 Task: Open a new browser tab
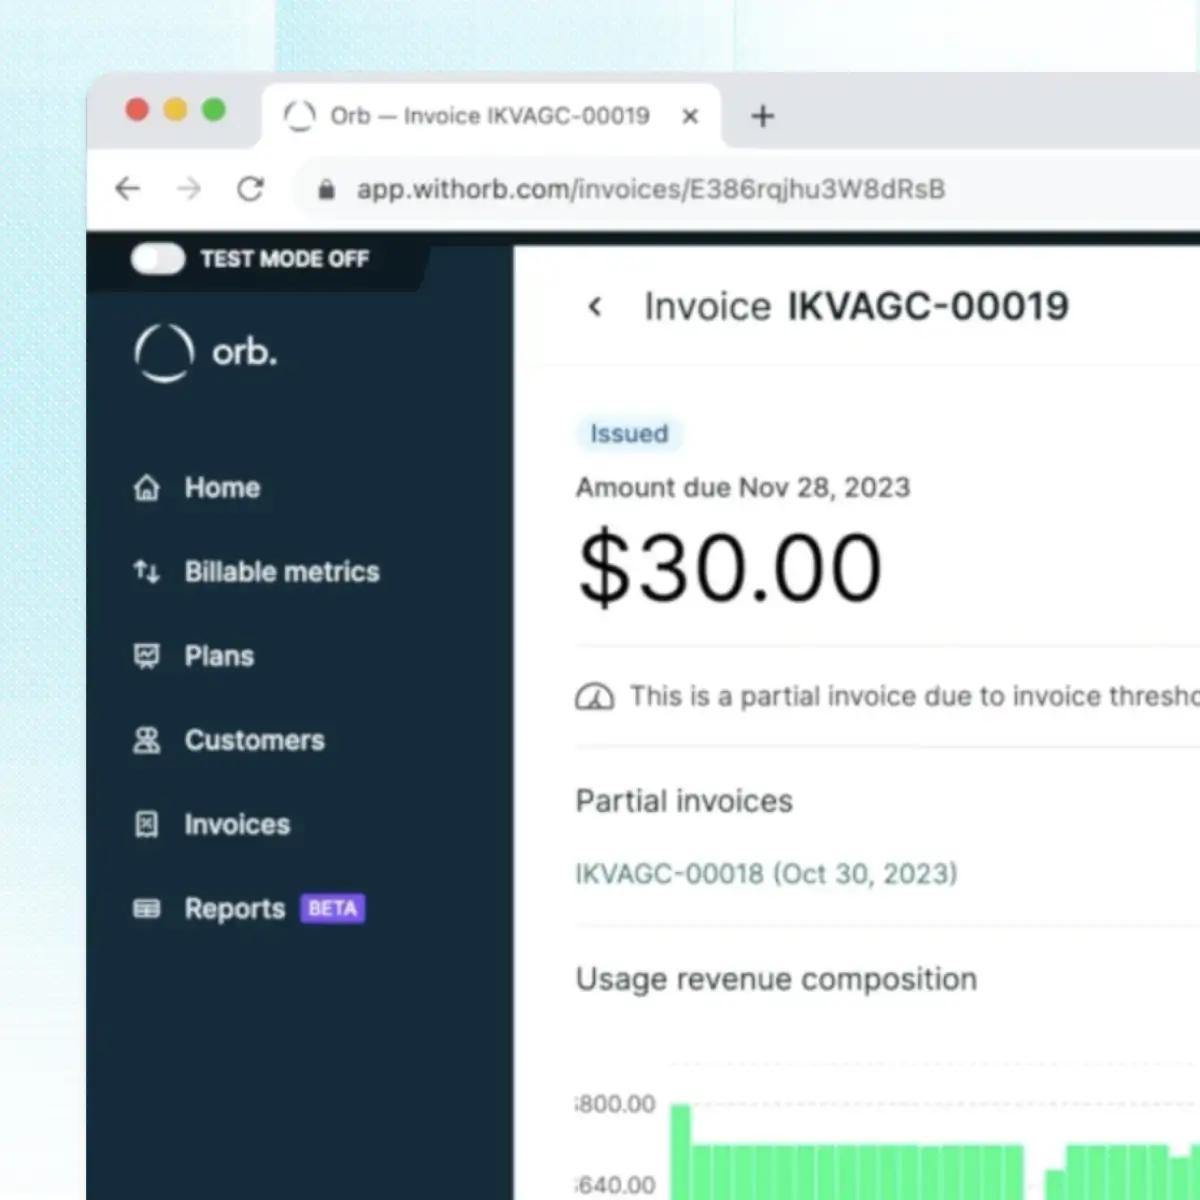pos(763,117)
